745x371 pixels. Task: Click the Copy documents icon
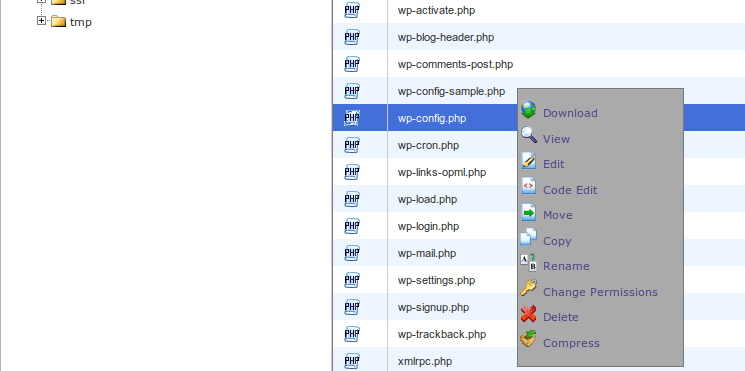pos(528,237)
